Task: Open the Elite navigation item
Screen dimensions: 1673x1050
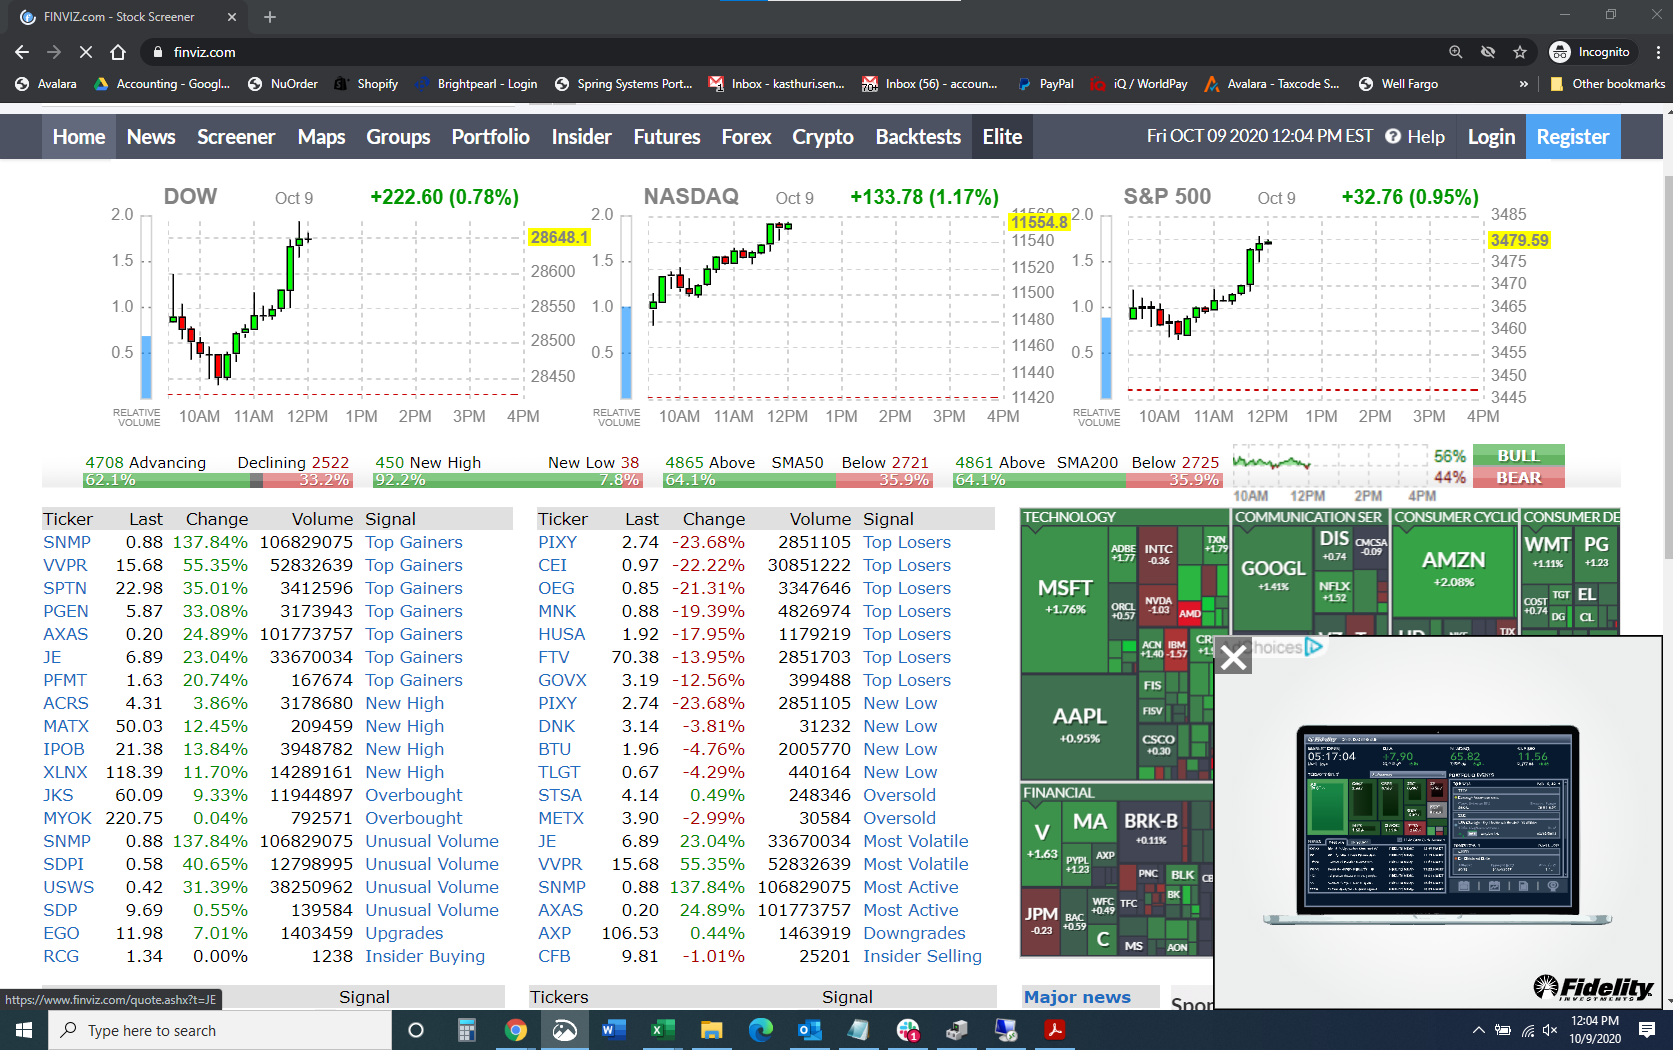Action: pyautogui.click(x=1002, y=137)
